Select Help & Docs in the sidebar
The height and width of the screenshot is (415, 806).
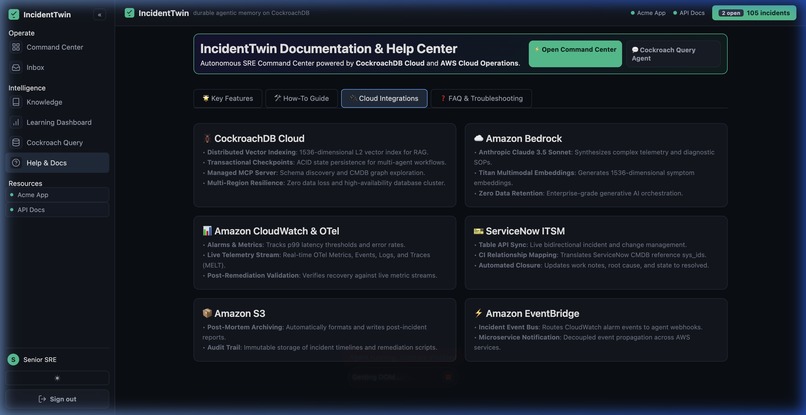(x=57, y=163)
